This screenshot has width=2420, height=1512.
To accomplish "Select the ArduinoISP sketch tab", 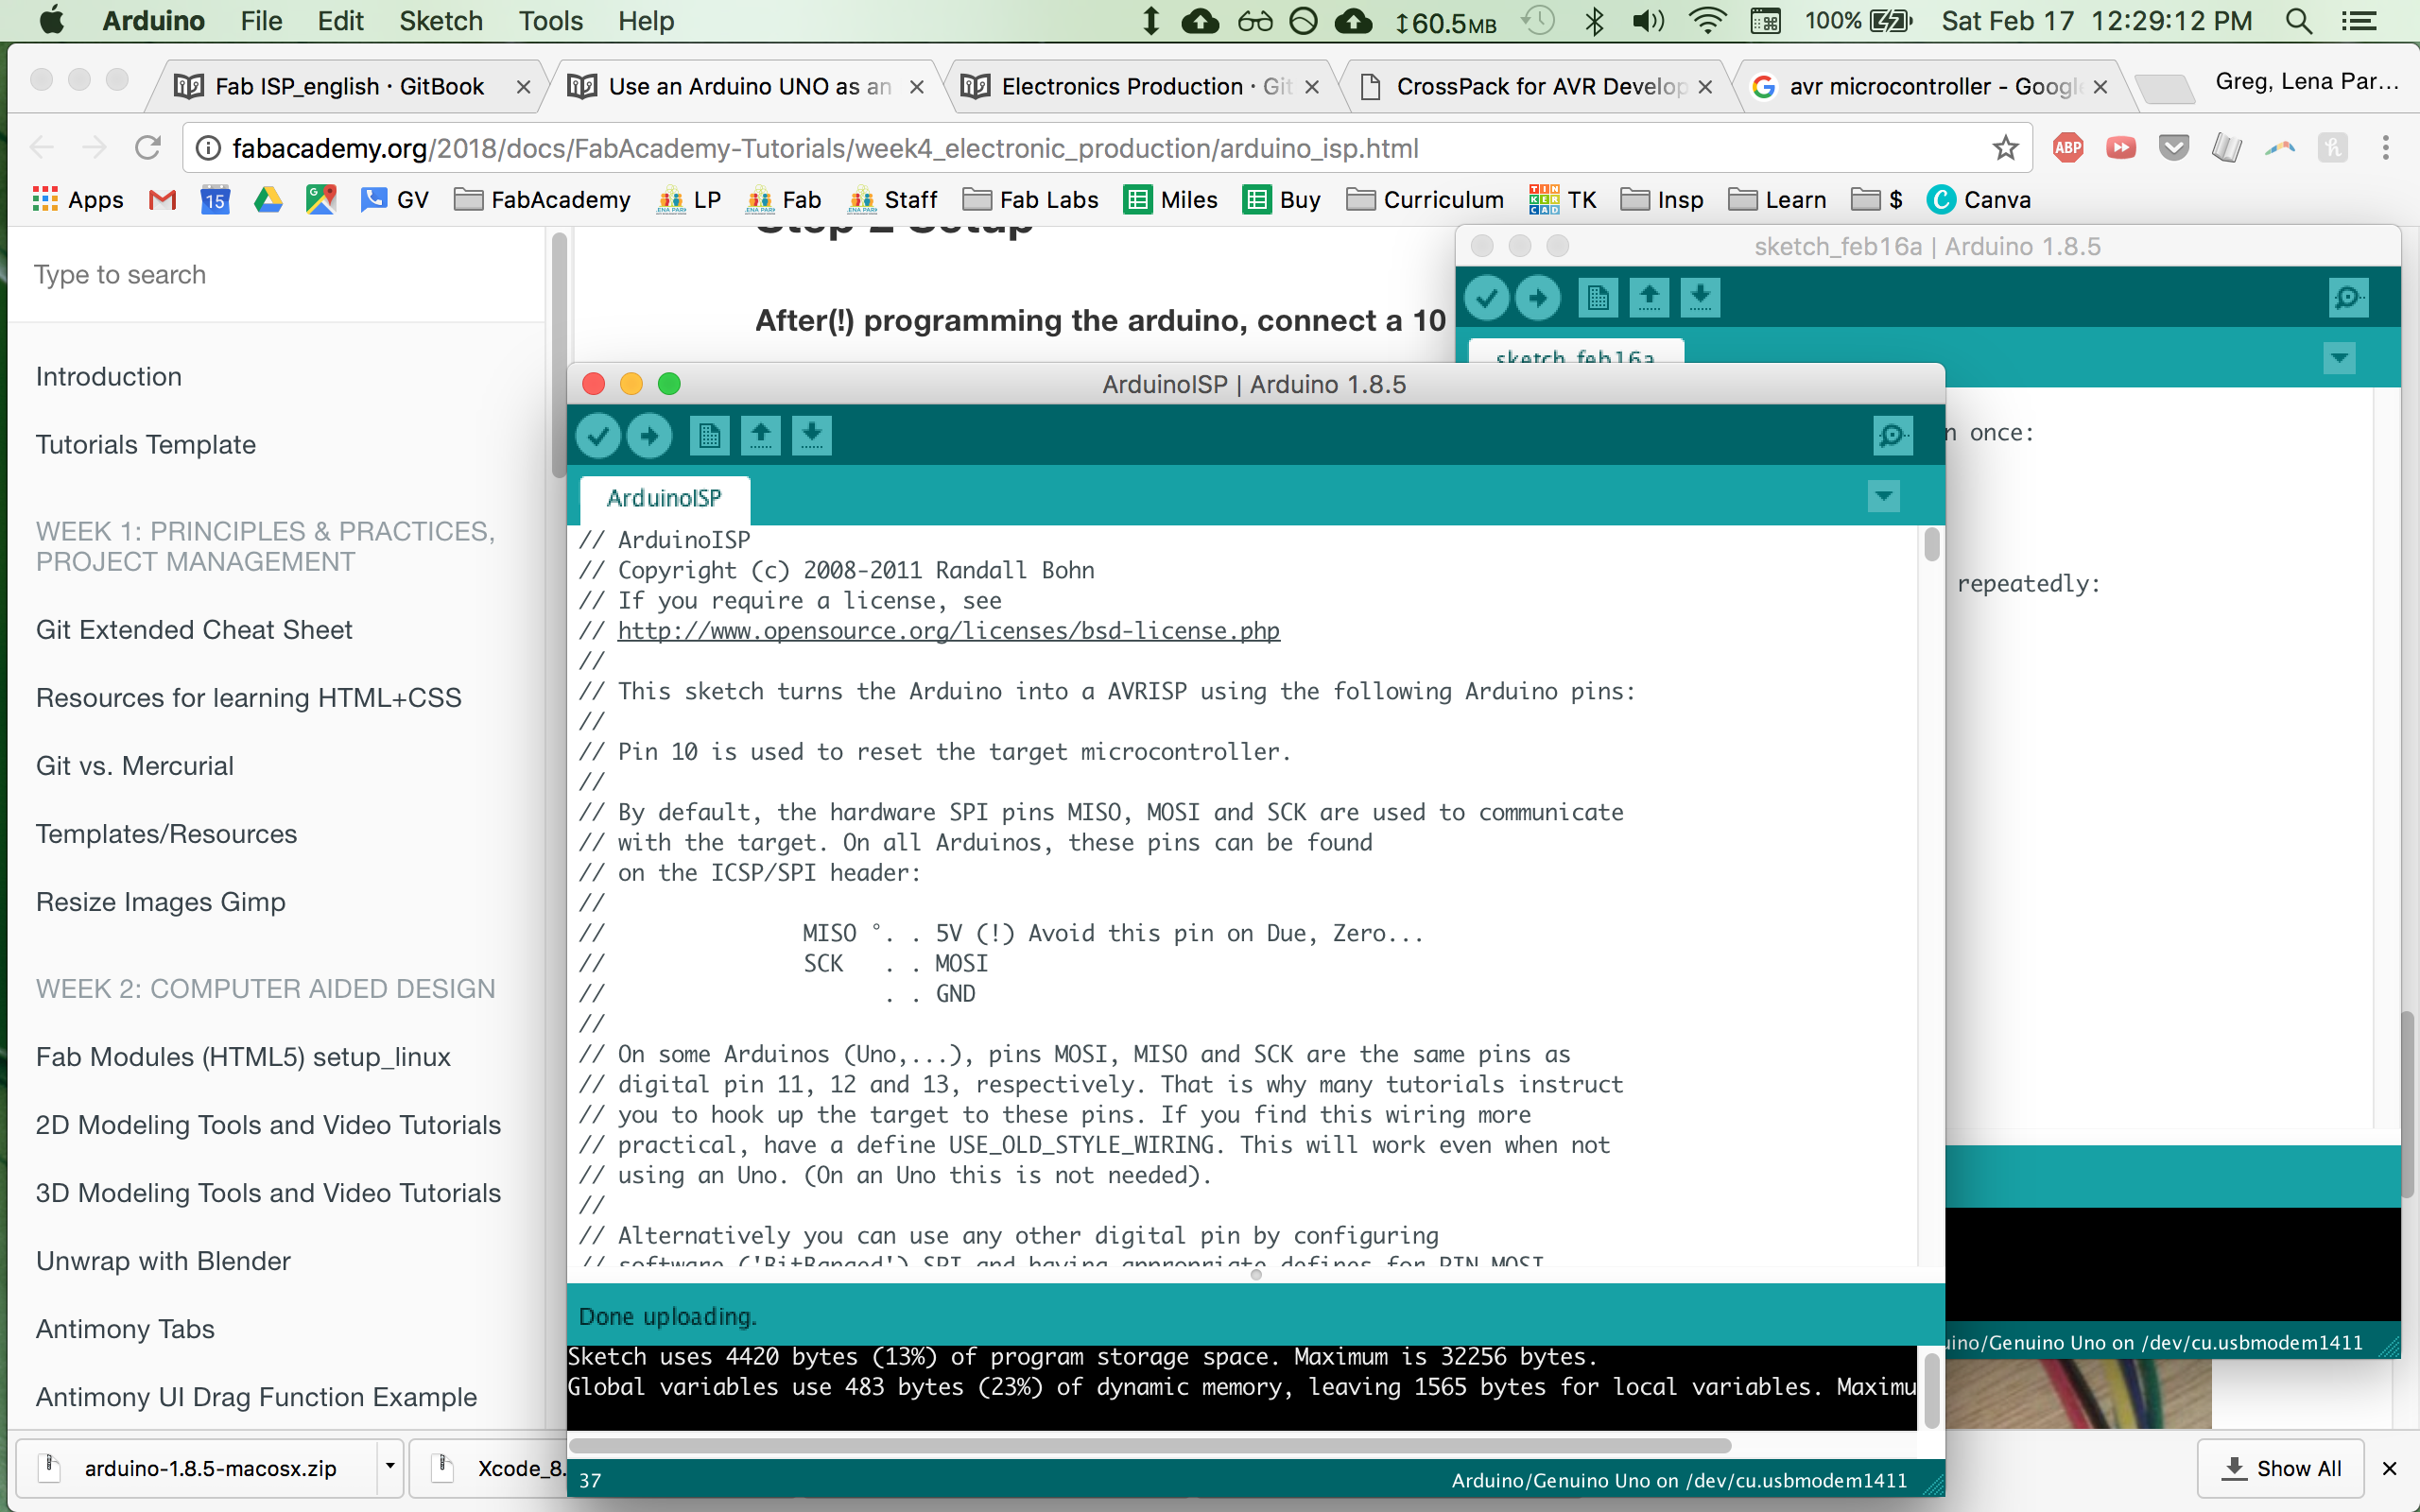I will pos(664,498).
